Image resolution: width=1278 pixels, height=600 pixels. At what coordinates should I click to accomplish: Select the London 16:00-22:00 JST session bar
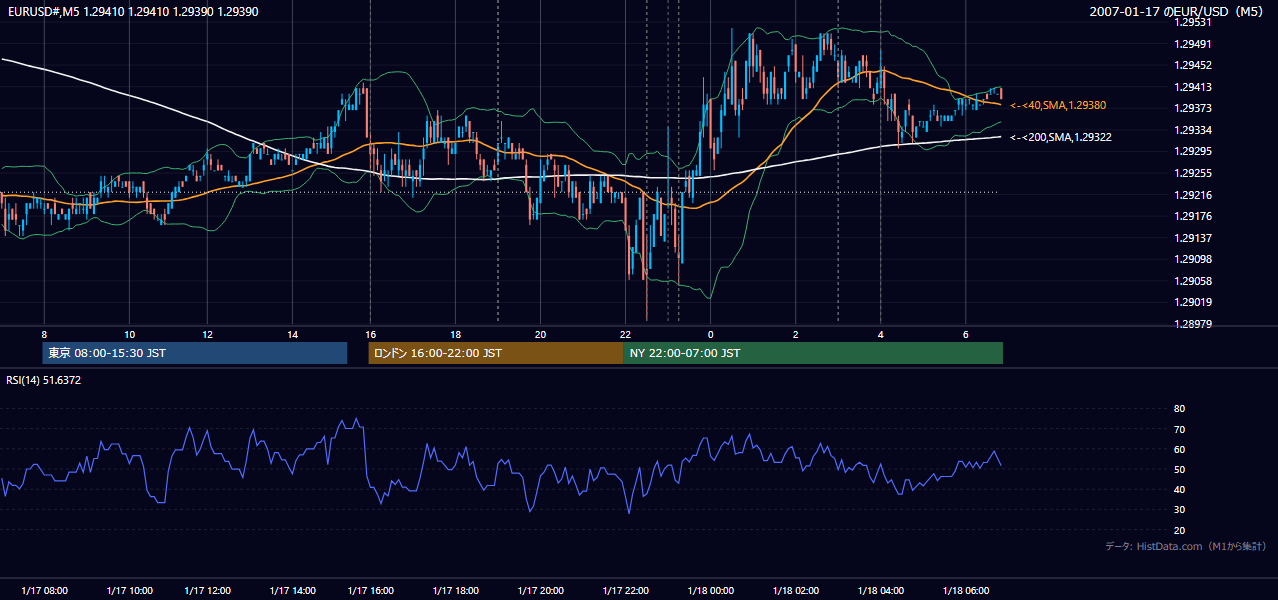coord(495,353)
